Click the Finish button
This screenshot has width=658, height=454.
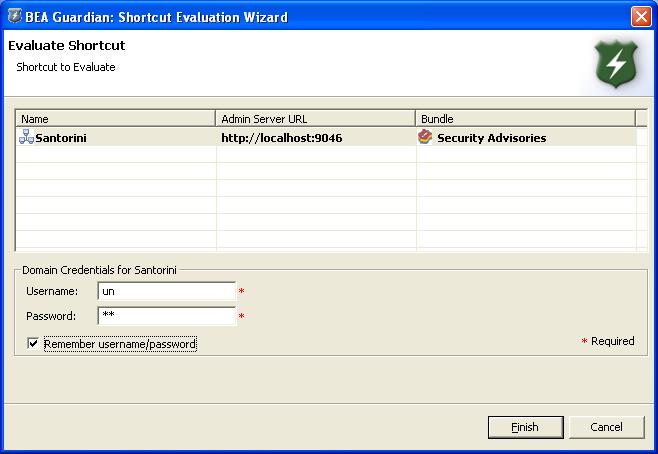click(x=525, y=427)
